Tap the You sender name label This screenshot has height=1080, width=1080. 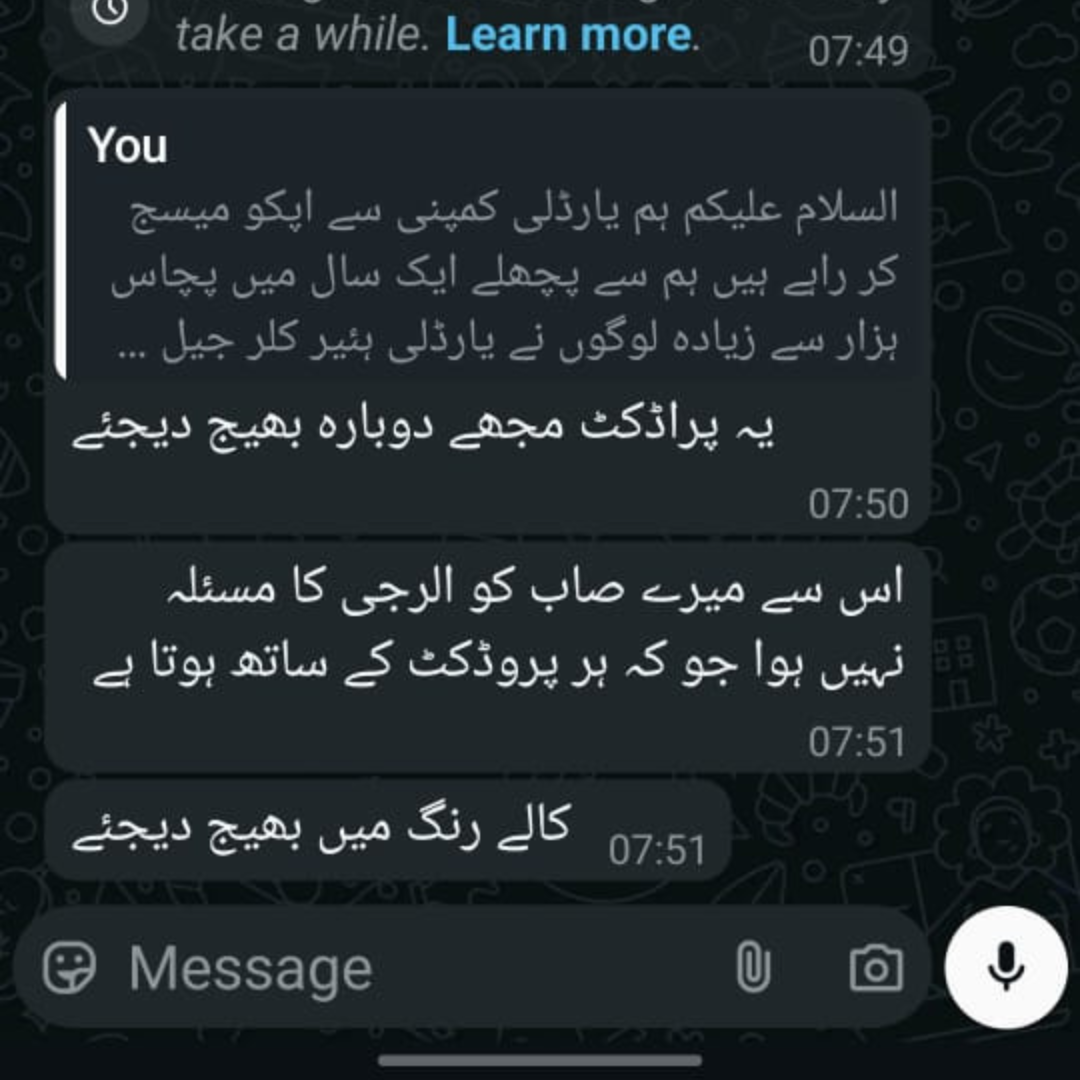(127, 146)
